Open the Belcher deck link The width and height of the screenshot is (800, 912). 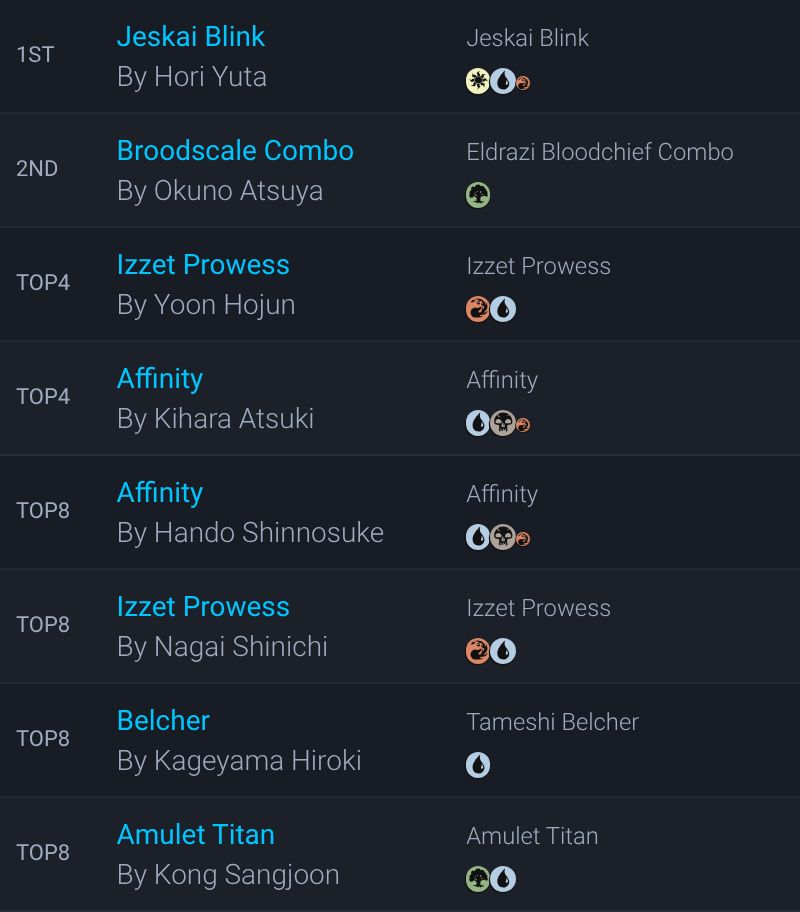click(x=163, y=721)
